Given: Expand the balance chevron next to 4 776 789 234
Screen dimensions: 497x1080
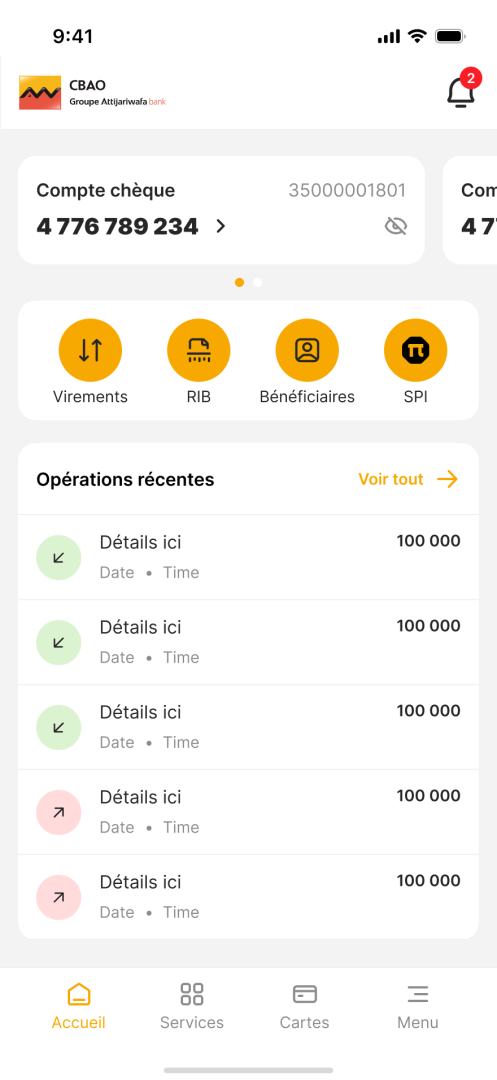Looking at the screenshot, I should click(220, 226).
